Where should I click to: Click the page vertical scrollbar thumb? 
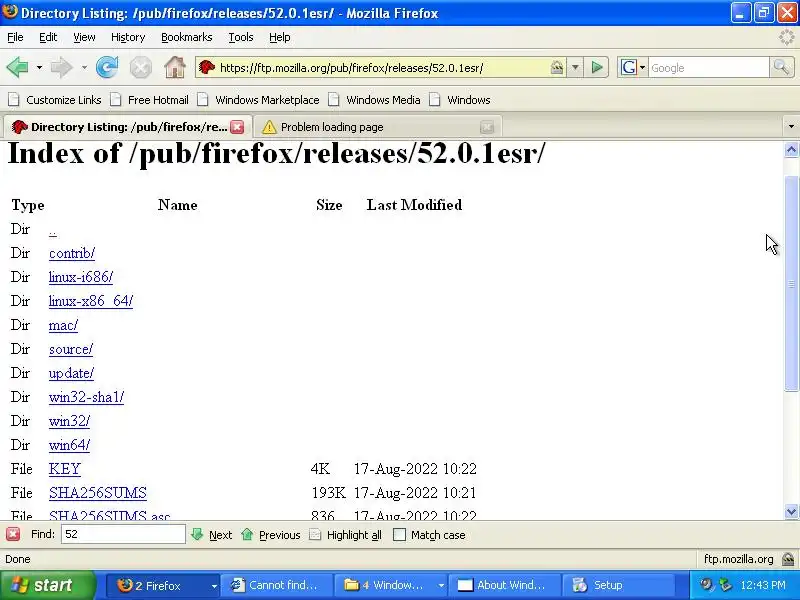(x=791, y=283)
